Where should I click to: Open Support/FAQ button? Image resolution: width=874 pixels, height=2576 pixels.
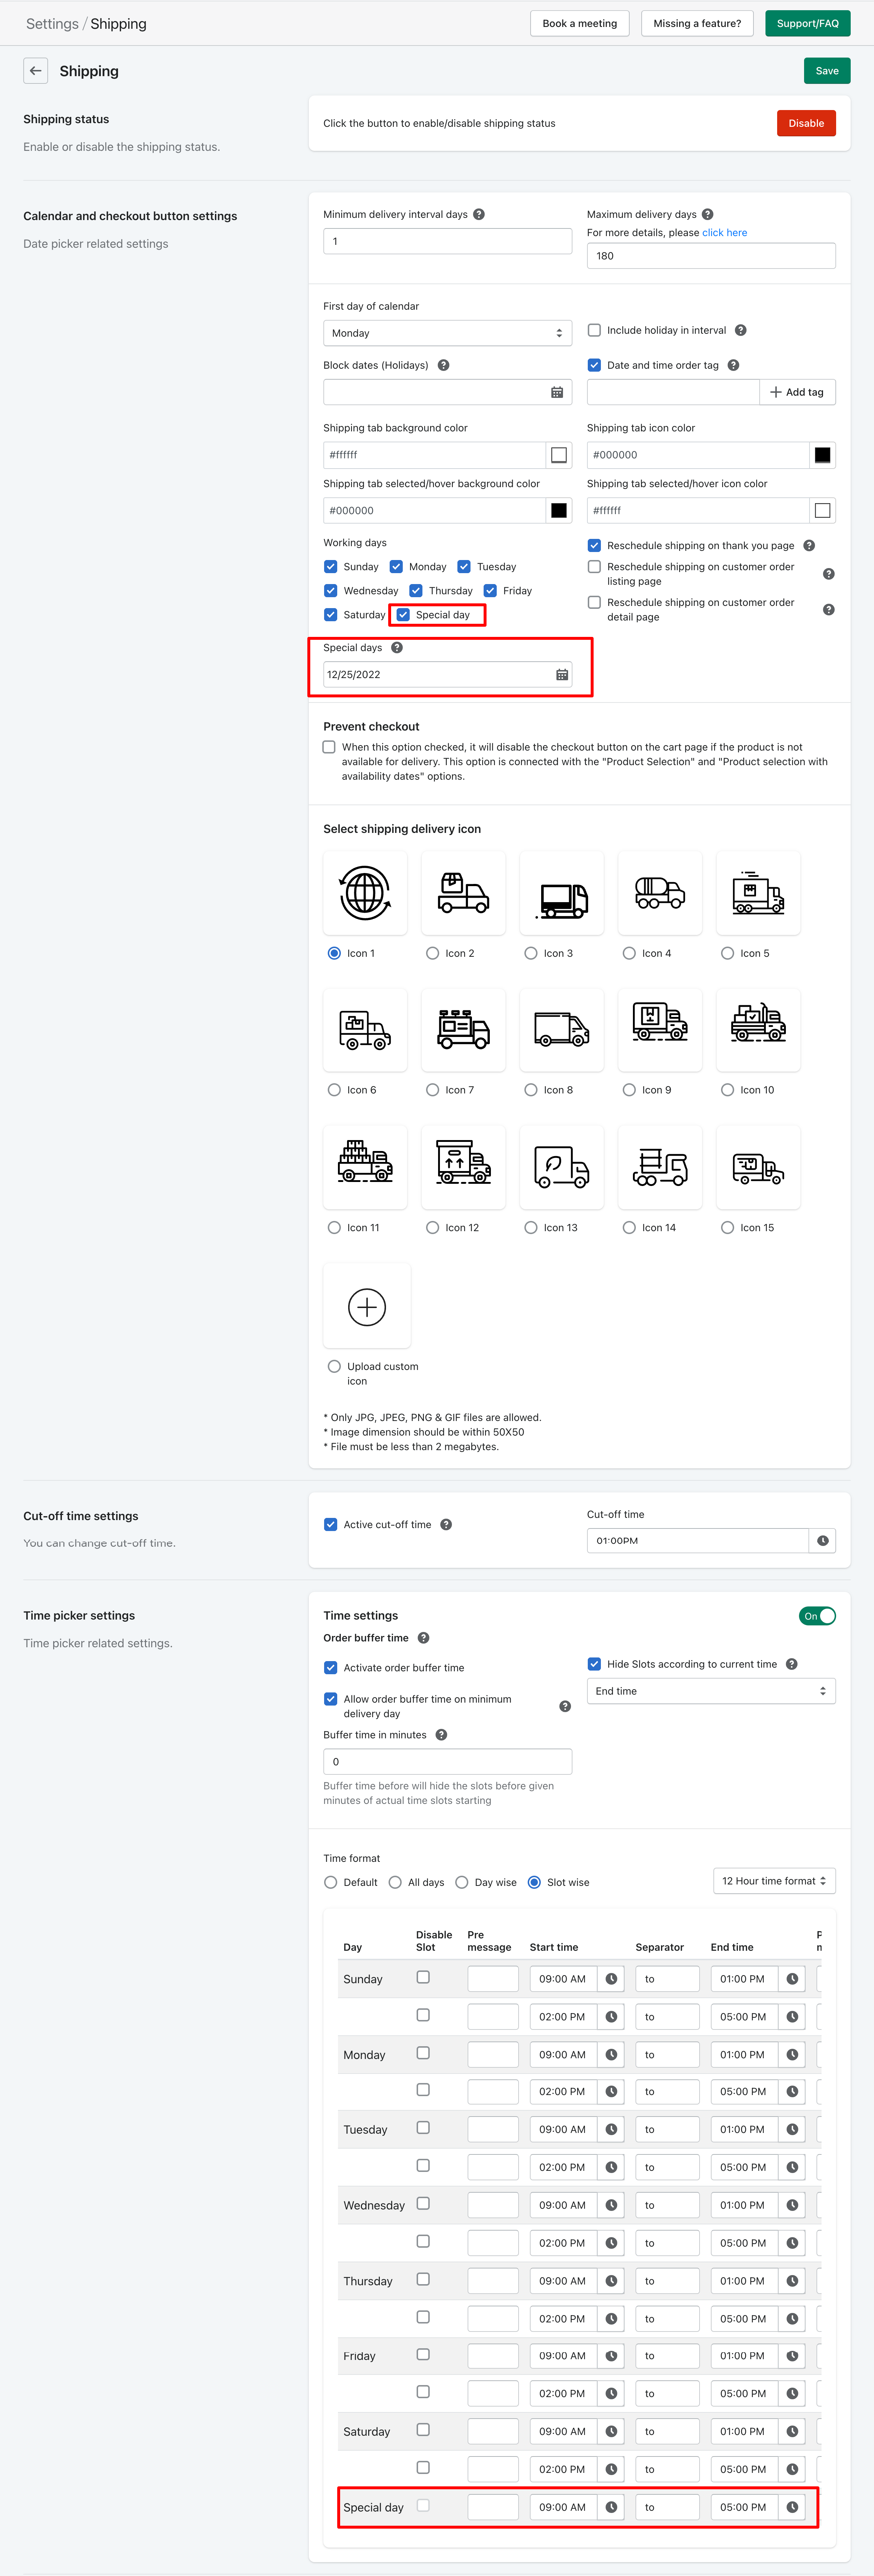808,23
